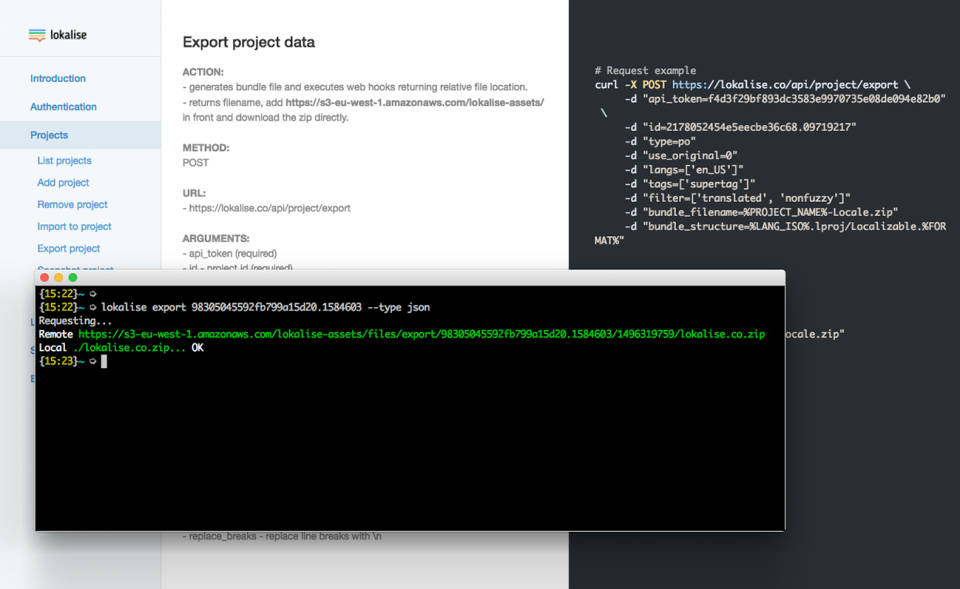Click the bold s3-eu-west-1 assets URL
Screen dimensions: 960x589
coord(414,102)
